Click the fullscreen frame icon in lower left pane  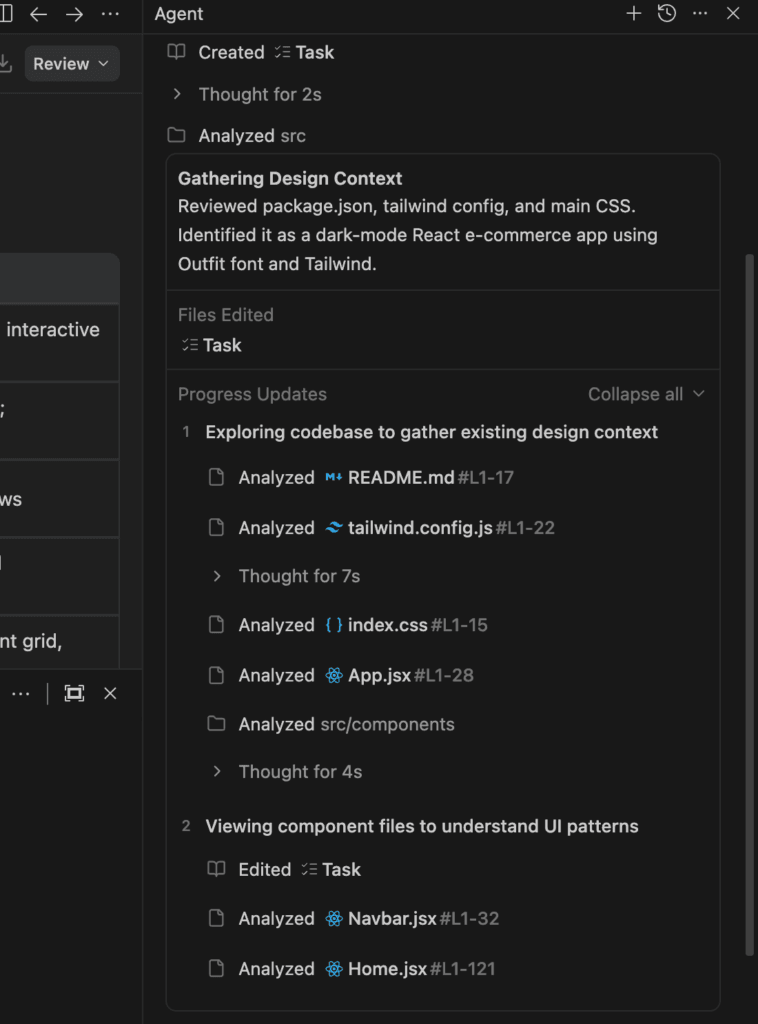(74, 693)
